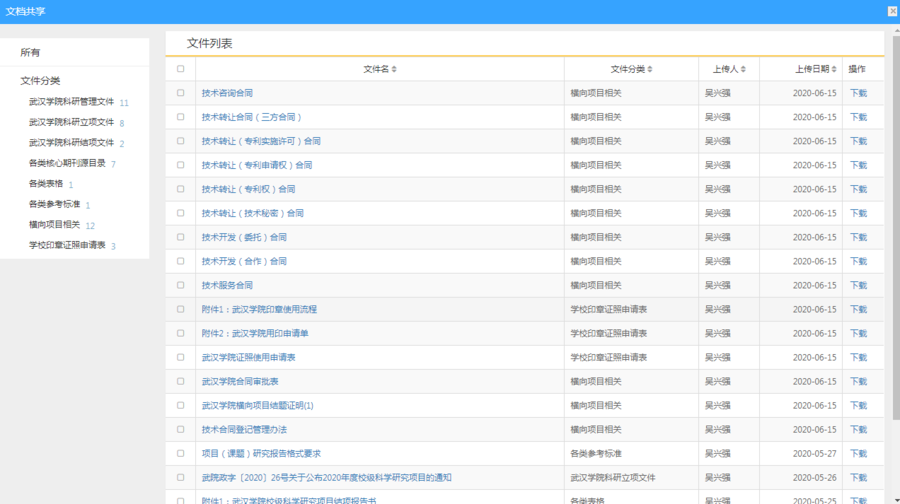This screenshot has width=900, height=504.
Task: Show 所有 files in sidebar
Action: point(30,52)
